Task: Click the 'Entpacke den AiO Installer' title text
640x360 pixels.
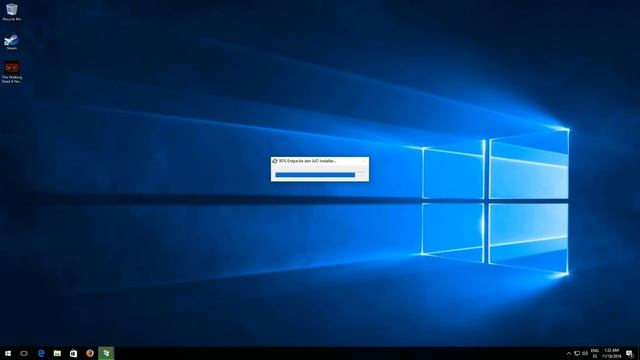Action: point(311,161)
